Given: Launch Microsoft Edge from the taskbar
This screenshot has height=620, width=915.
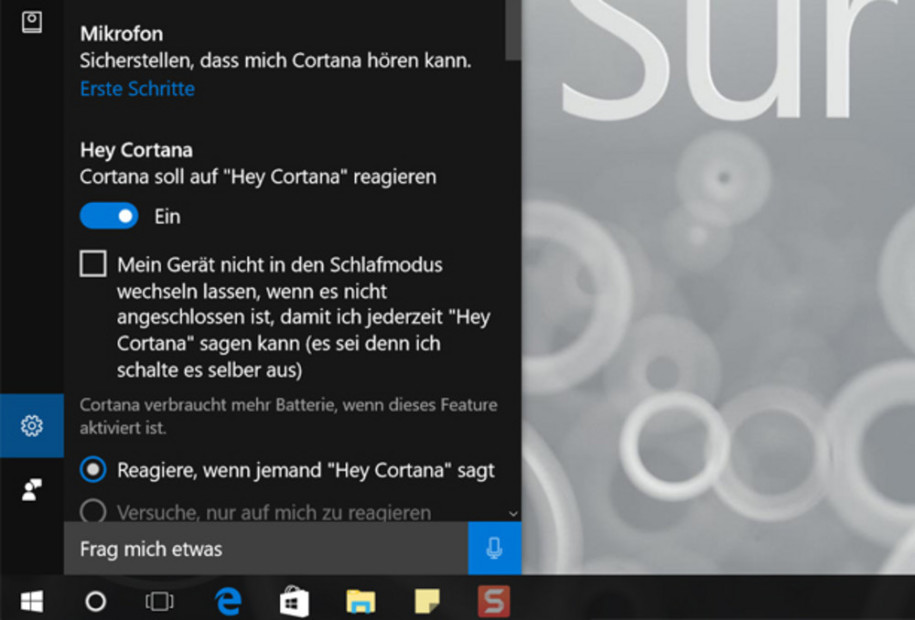Looking at the screenshot, I should [228, 601].
